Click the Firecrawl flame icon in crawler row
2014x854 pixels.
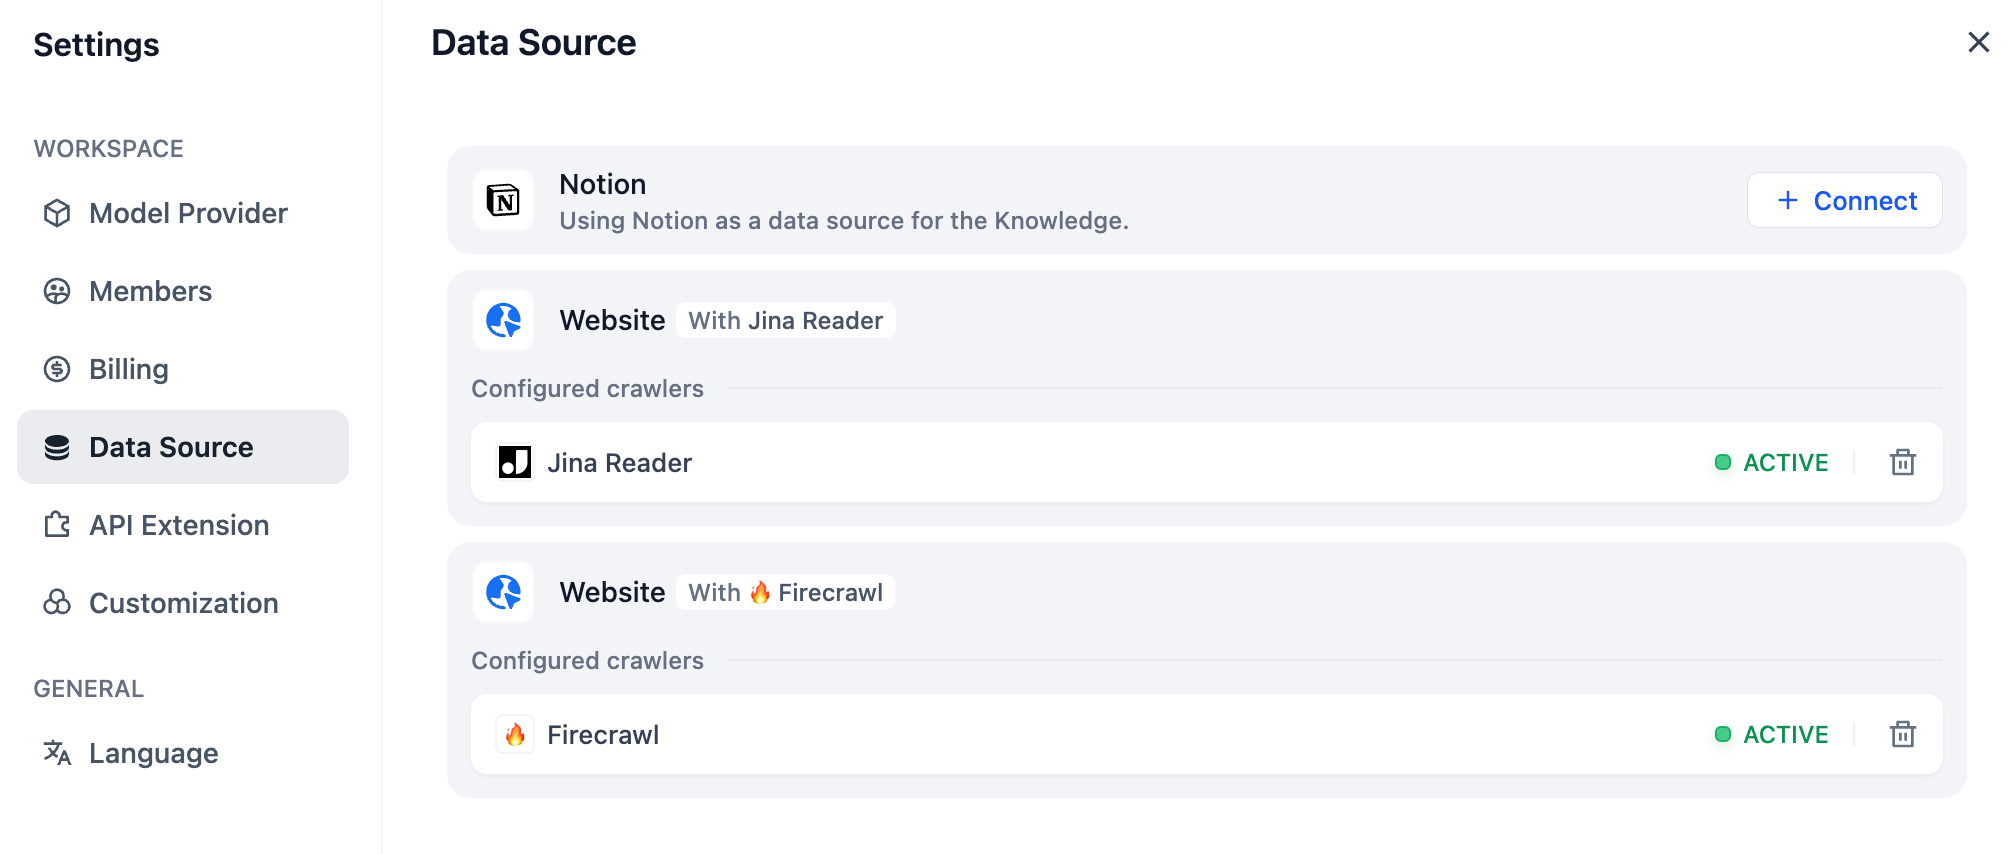(x=515, y=735)
